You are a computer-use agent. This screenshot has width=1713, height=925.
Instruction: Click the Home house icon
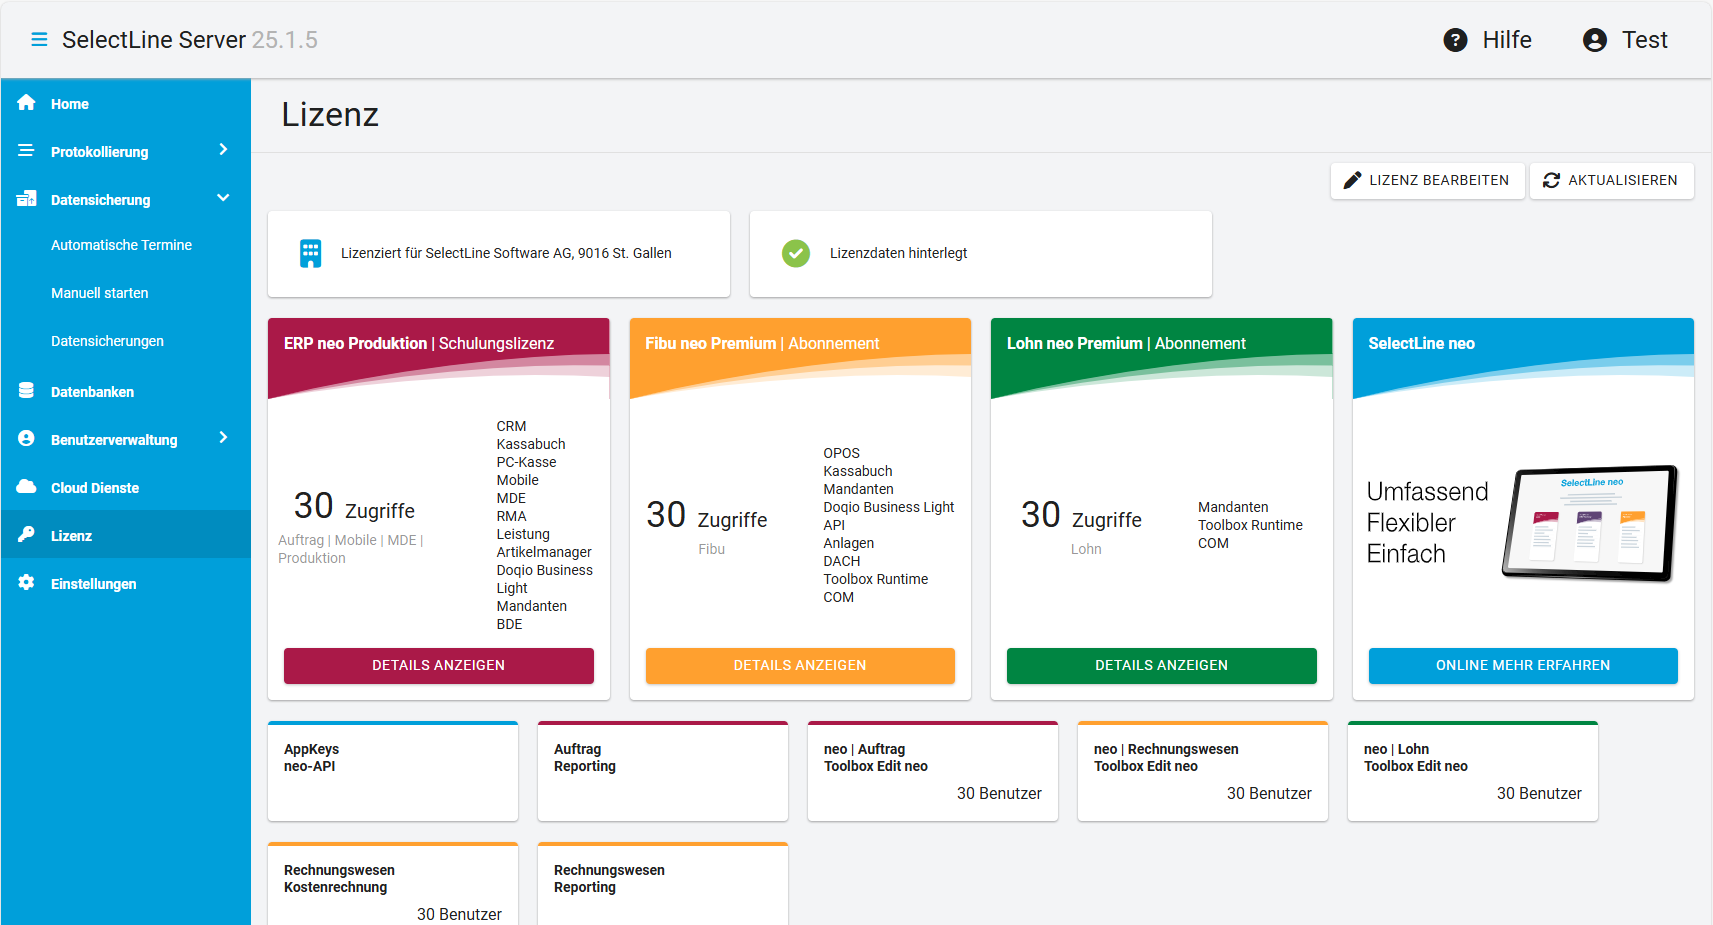pos(26,103)
